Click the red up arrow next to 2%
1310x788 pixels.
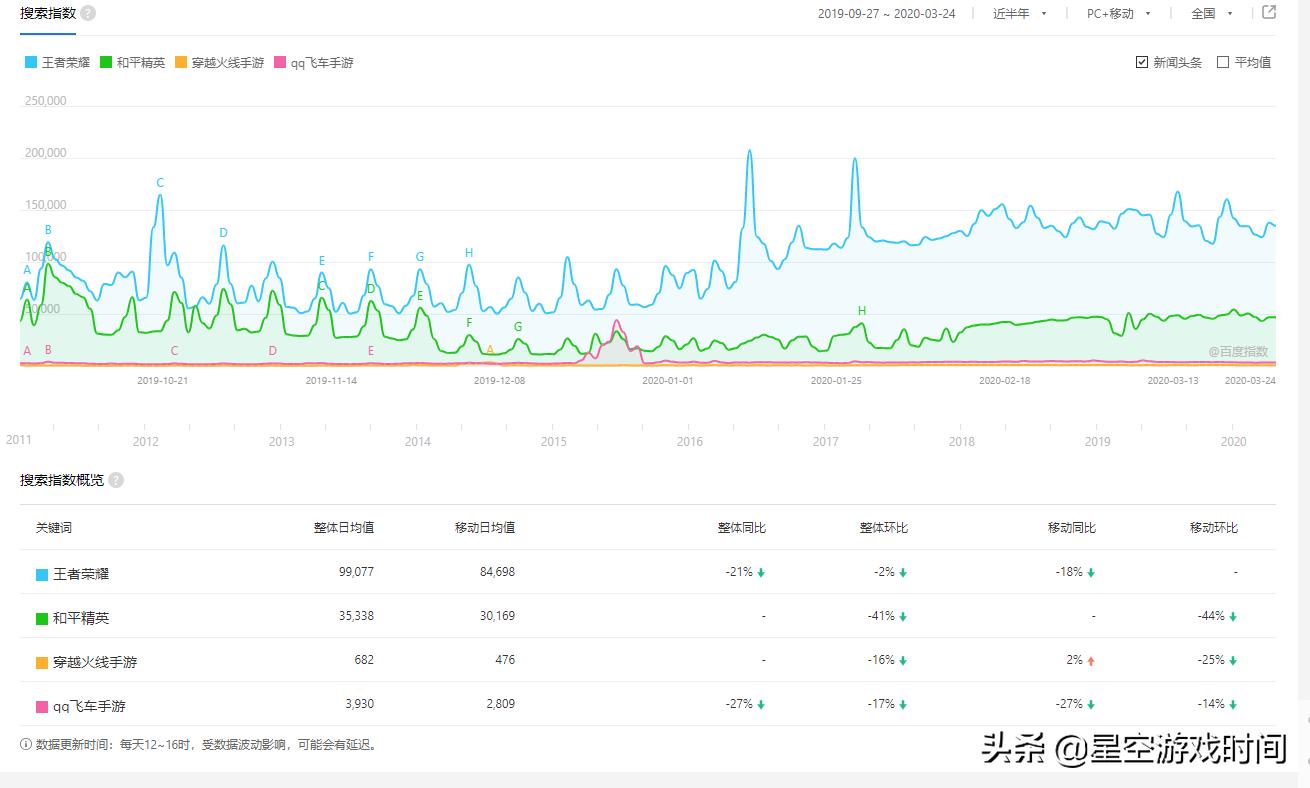tap(1091, 661)
